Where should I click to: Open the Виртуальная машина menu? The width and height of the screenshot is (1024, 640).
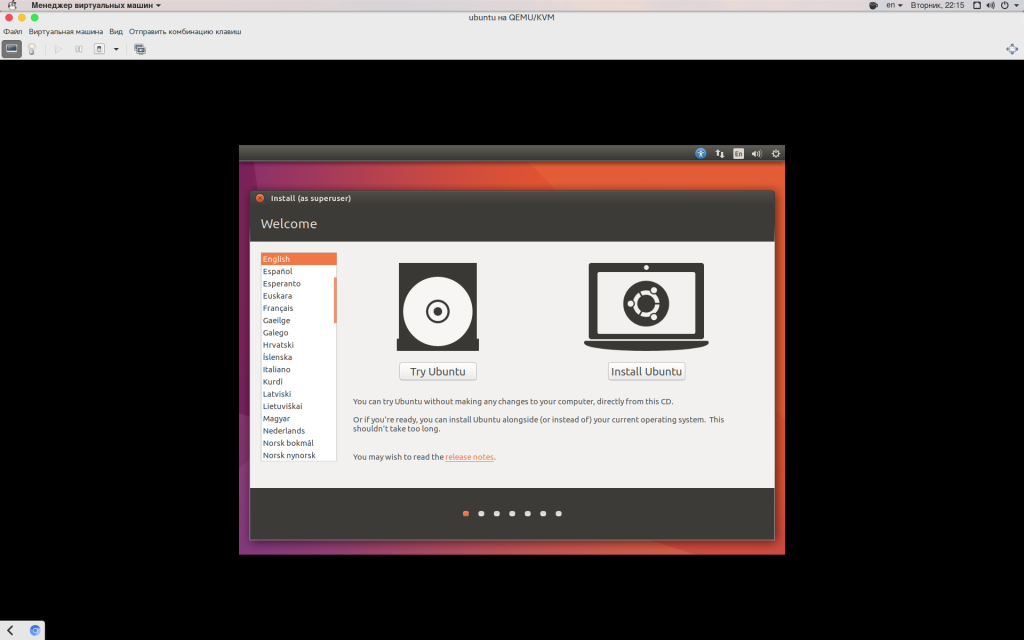pyautogui.click(x=65, y=31)
